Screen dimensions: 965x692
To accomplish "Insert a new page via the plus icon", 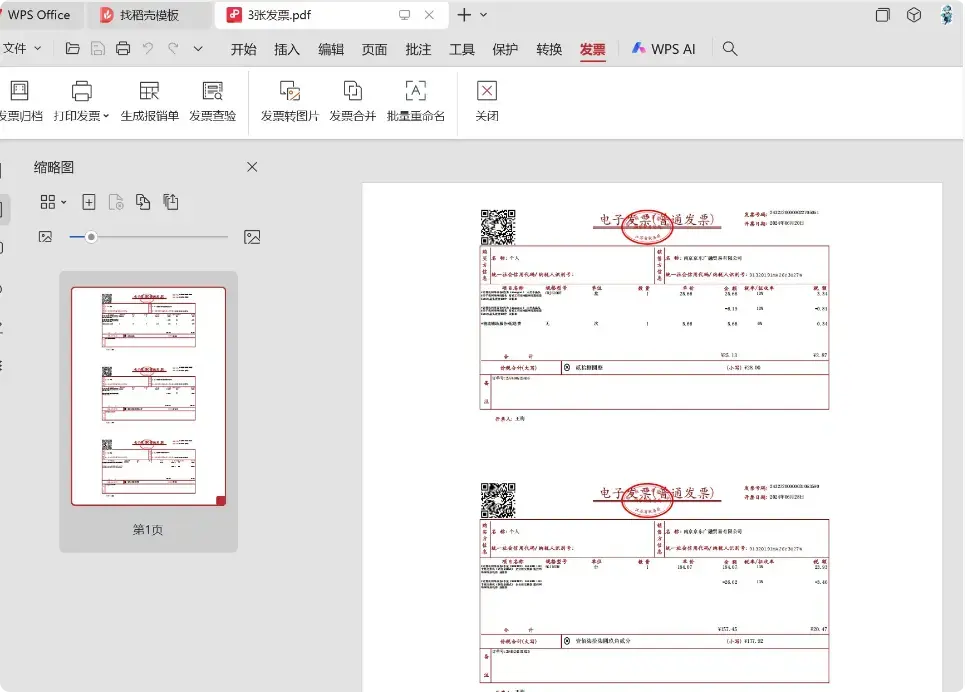I will [88, 201].
